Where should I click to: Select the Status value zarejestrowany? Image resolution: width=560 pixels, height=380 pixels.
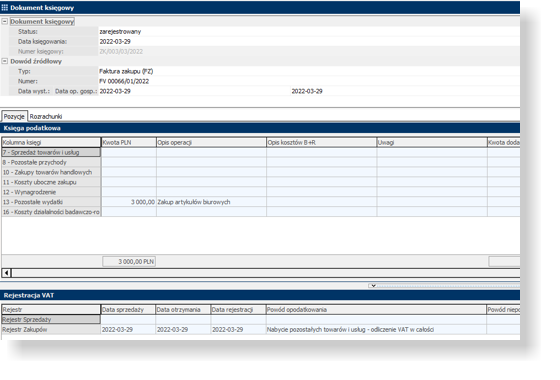[120, 31]
